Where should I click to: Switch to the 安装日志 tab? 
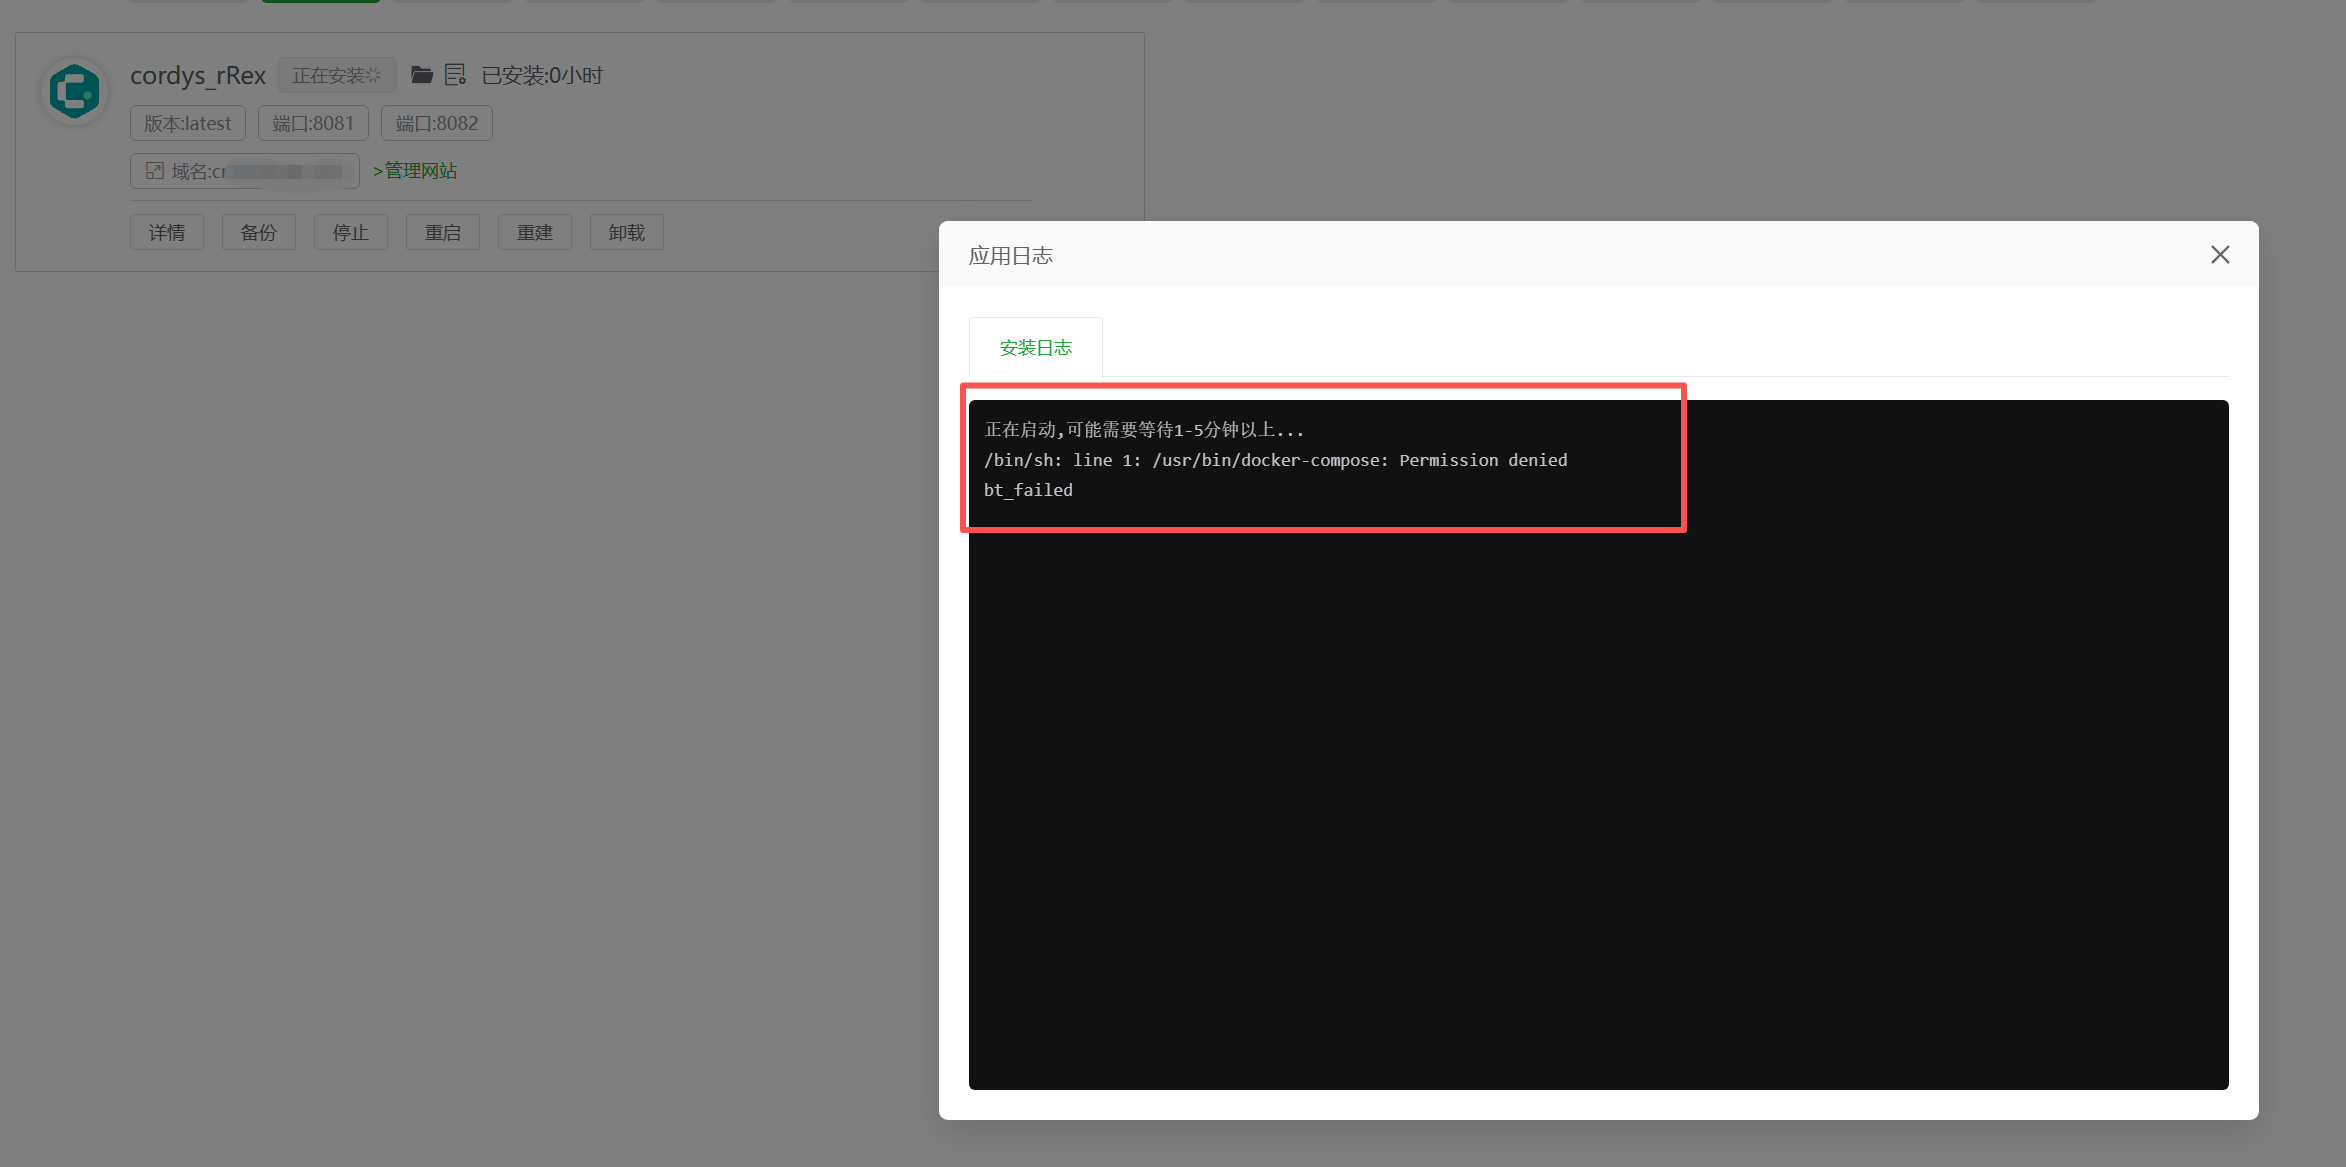(1035, 347)
